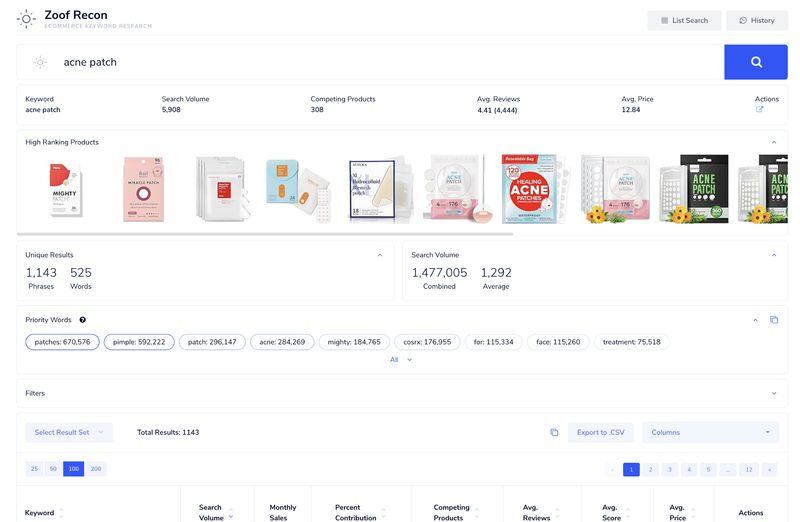Toggle the 'pimple: 592,222' priority word chip

click(x=139, y=342)
